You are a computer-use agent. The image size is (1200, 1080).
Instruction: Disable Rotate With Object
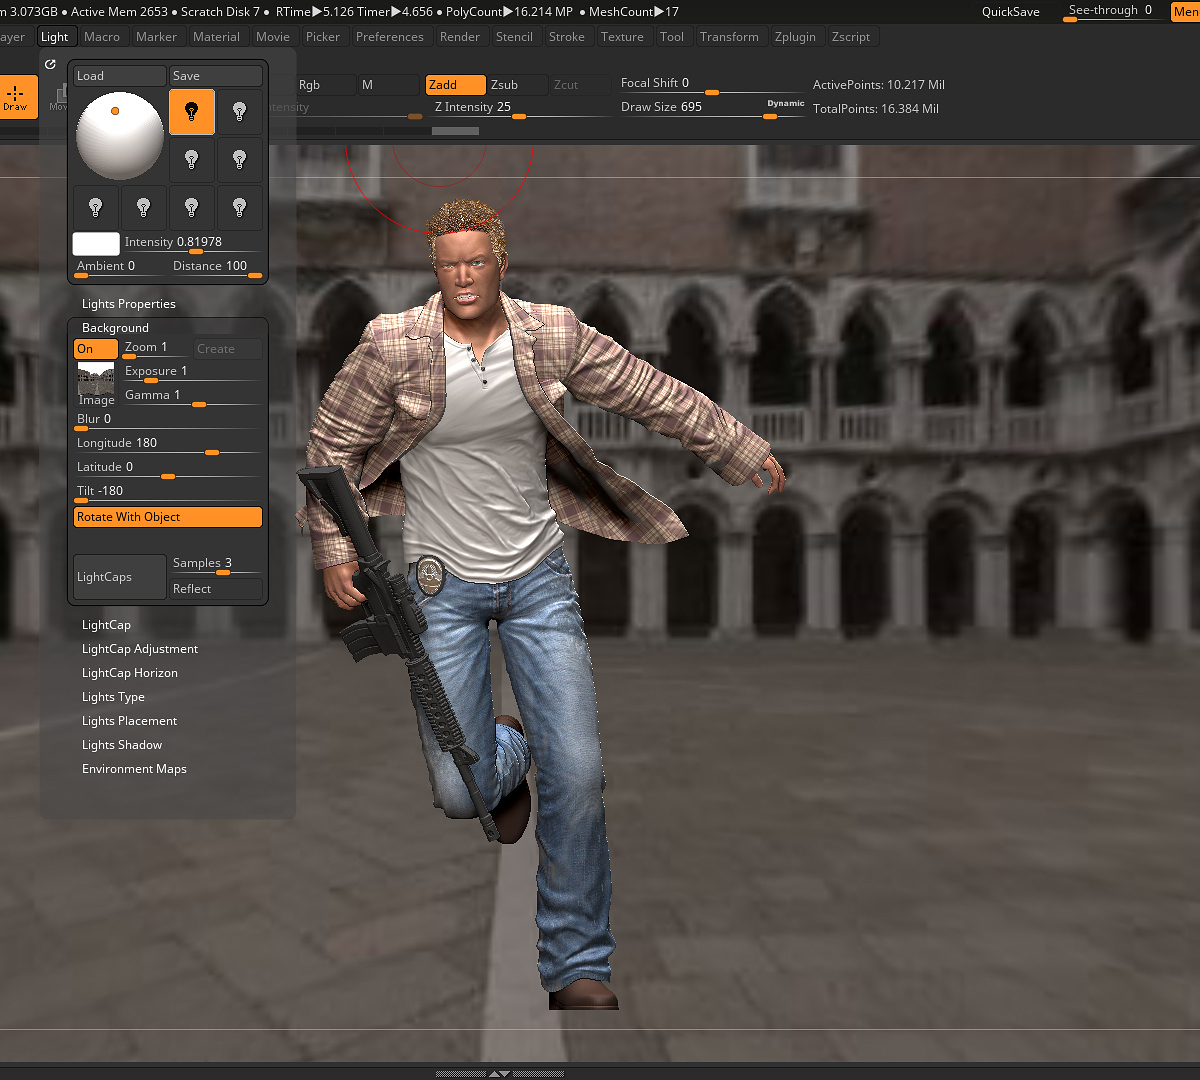click(168, 517)
